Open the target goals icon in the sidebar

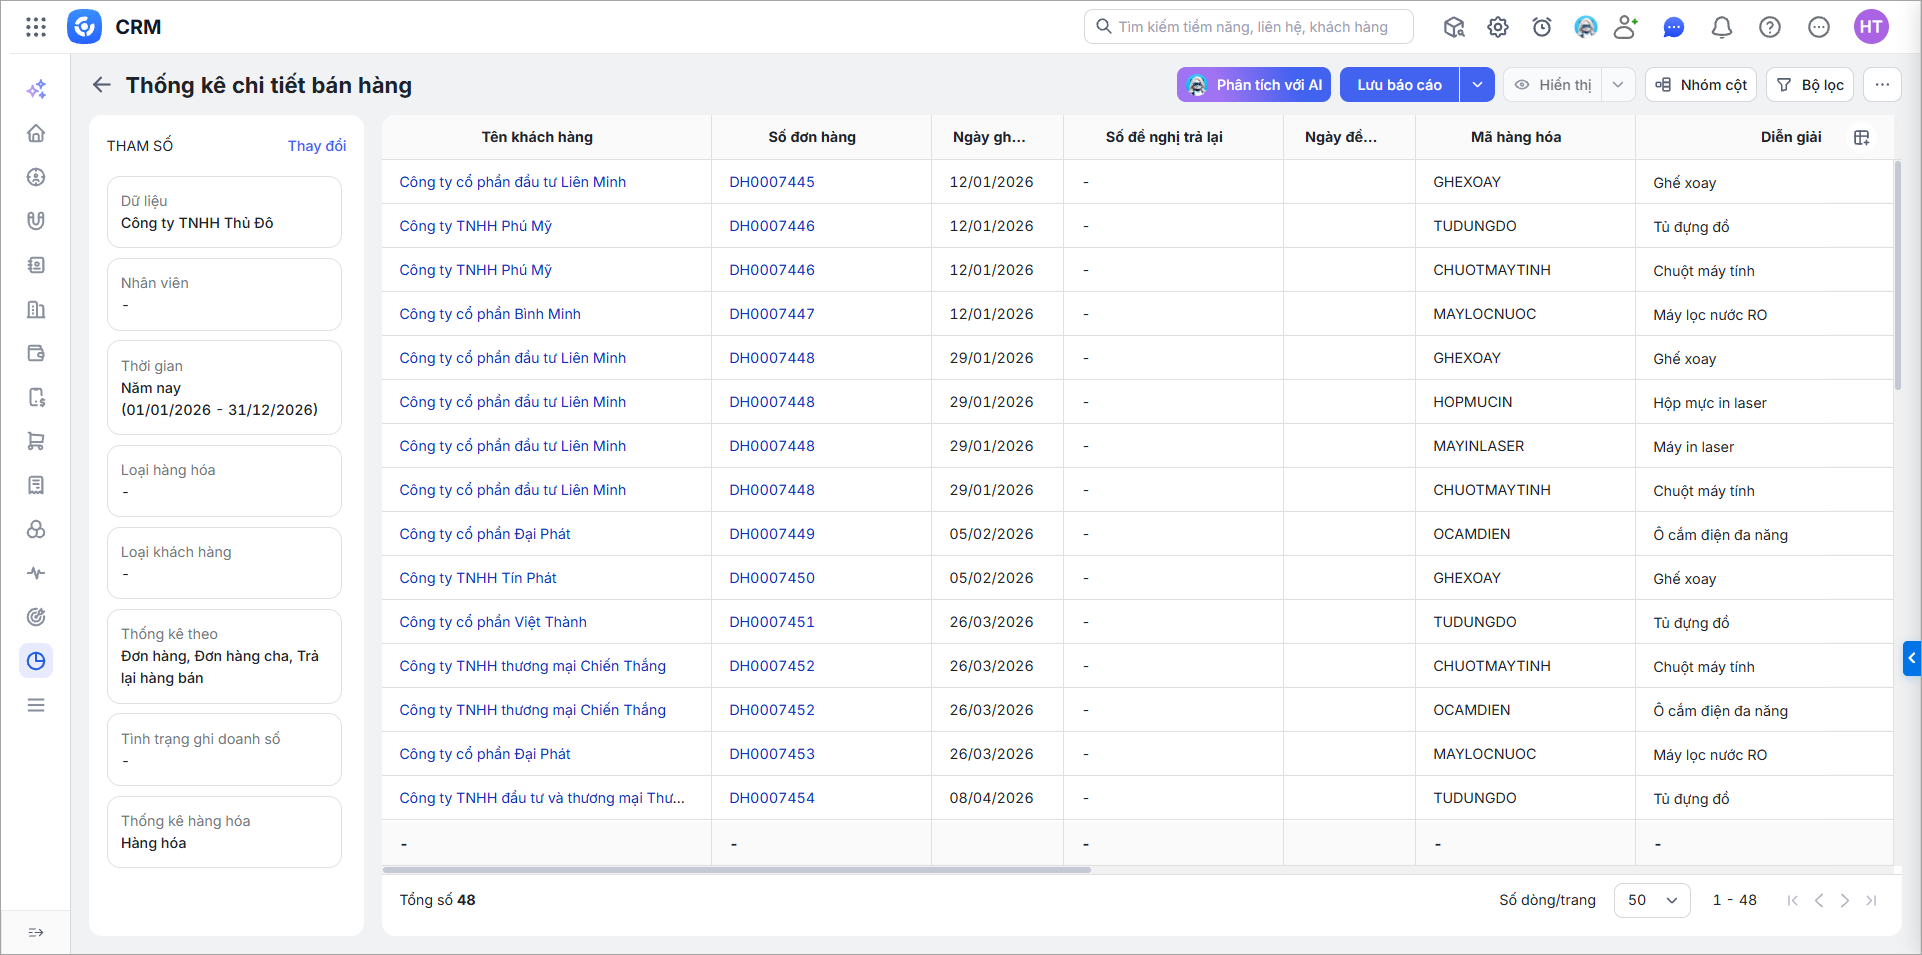pos(36,617)
